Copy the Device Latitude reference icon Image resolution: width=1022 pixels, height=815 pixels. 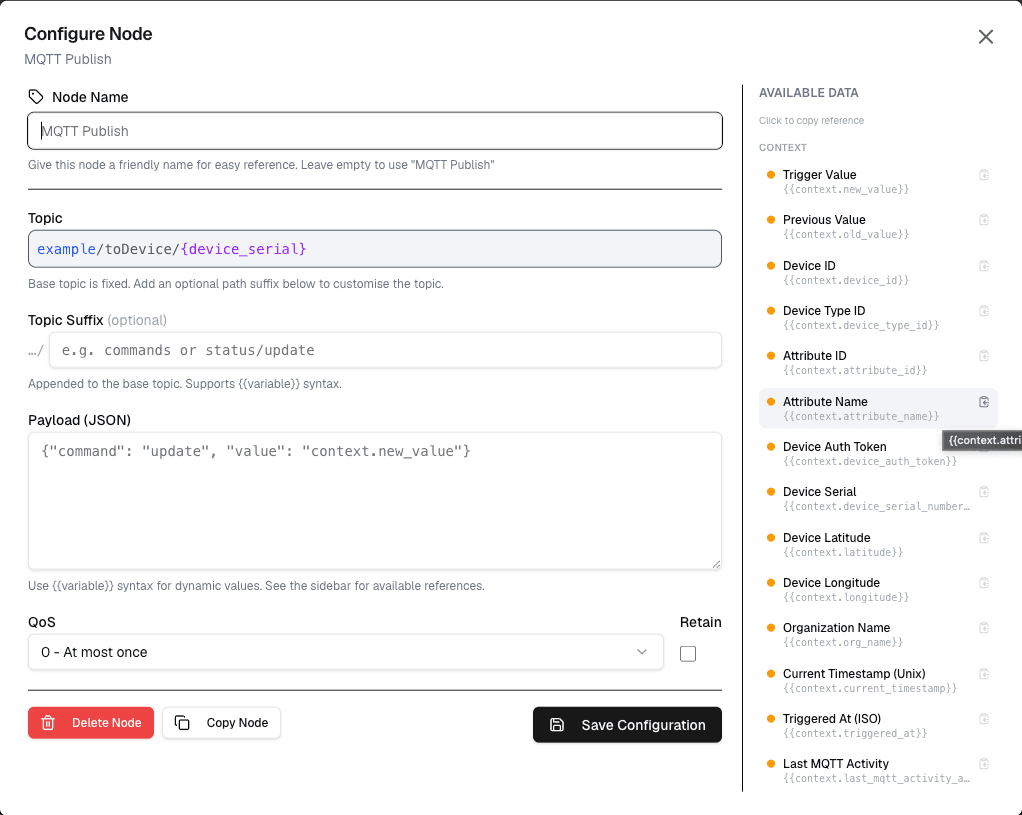point(984,538)
